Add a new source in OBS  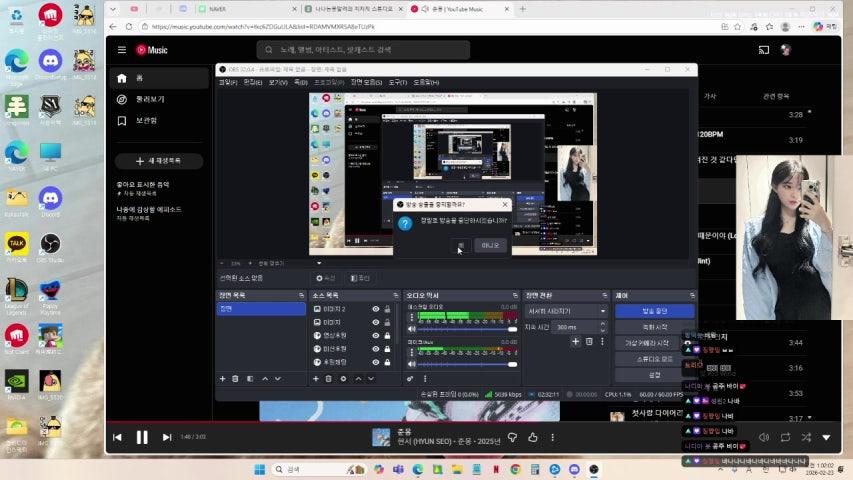pos(317,378)
